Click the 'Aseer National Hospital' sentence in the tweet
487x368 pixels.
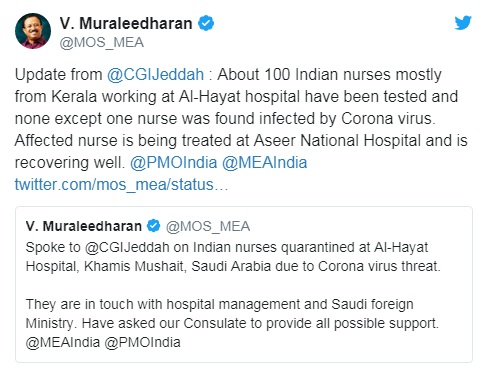241,151
